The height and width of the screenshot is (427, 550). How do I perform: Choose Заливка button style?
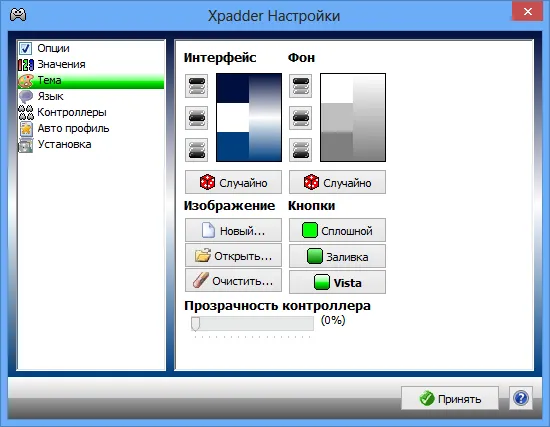[x=337, y=256]
